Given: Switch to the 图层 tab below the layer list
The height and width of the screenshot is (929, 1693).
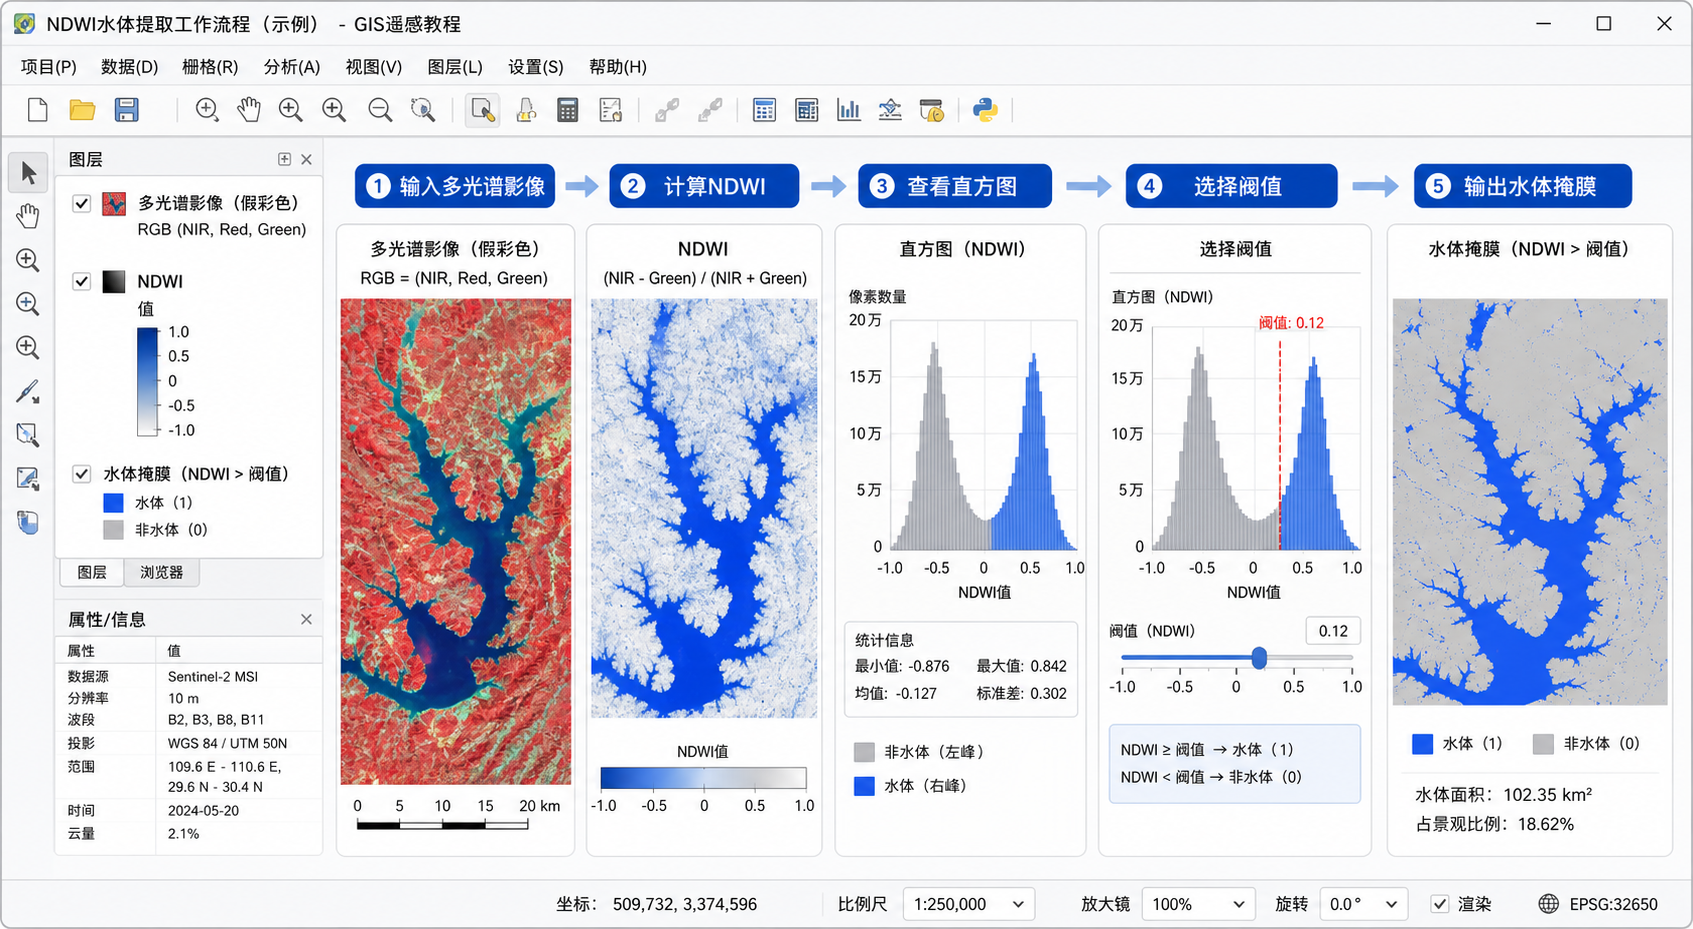Looking at the screenshot, I should tap(92, 572).
